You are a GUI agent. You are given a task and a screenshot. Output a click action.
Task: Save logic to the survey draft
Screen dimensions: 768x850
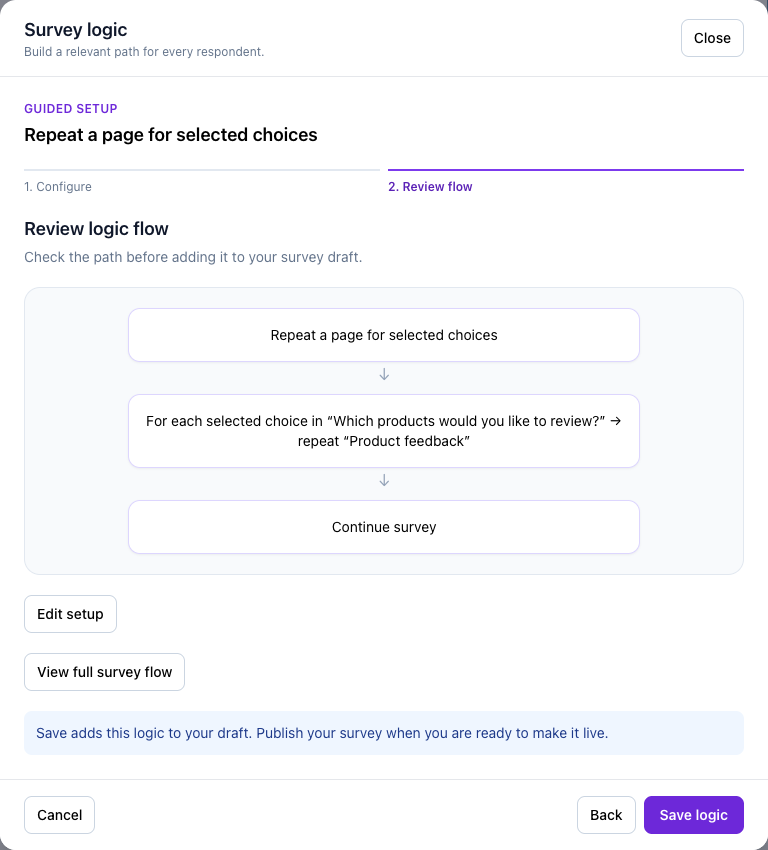(x=693, y=815)
